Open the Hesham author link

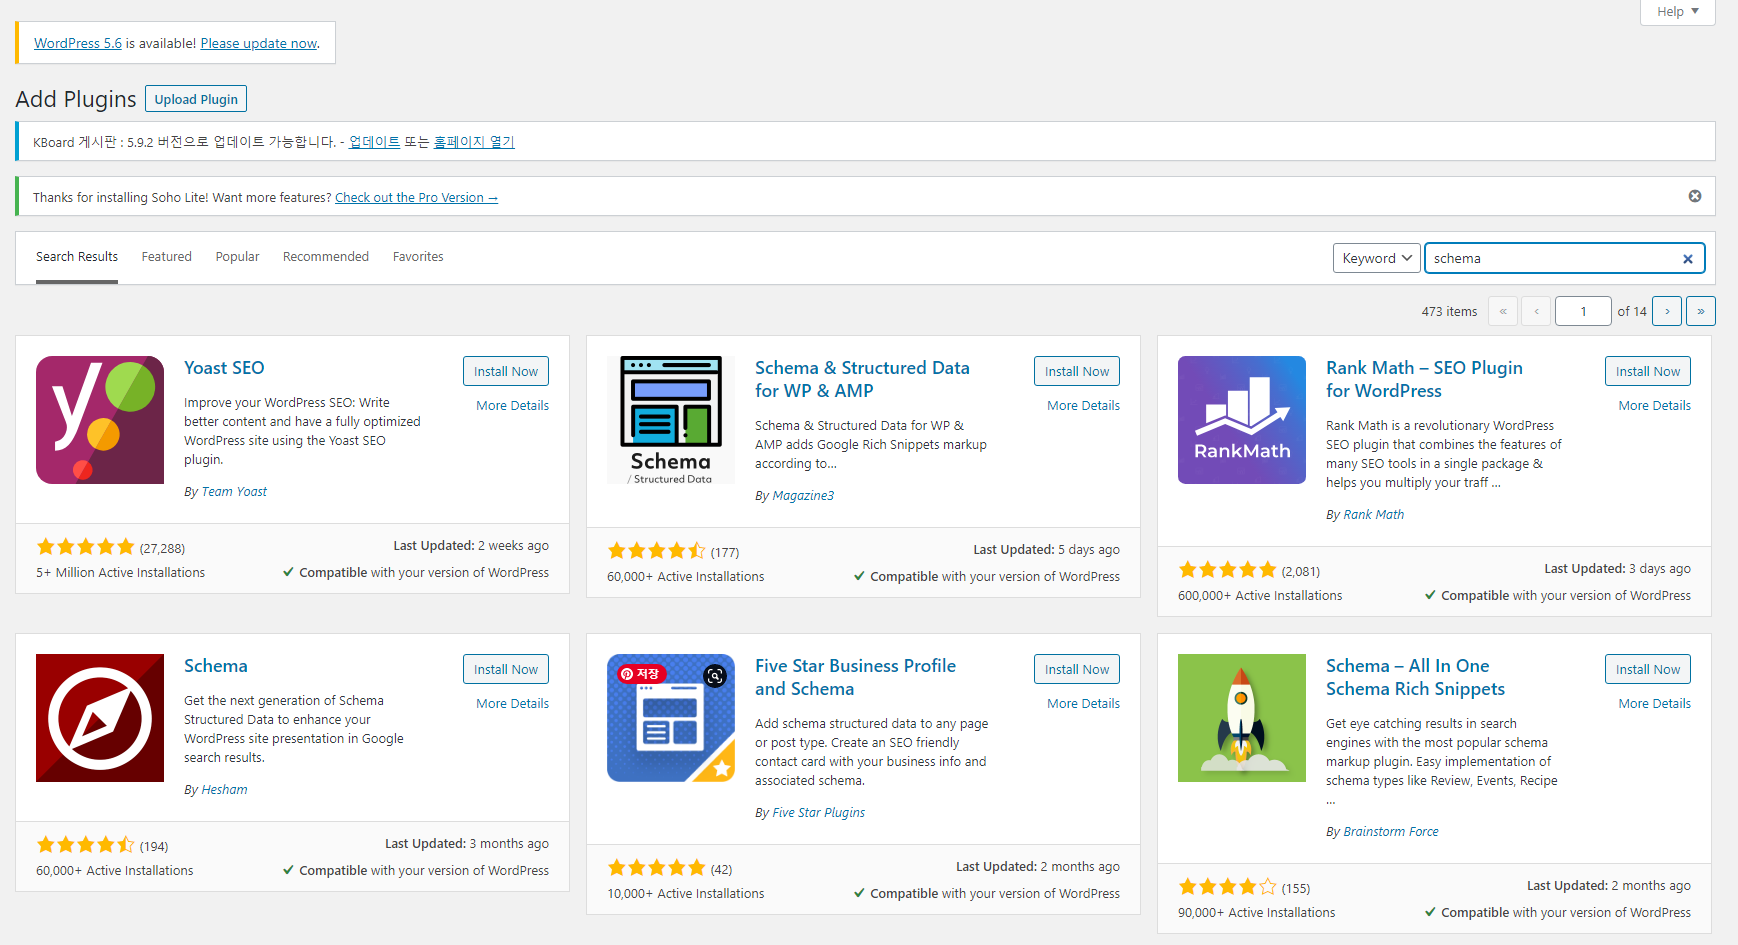click(224, 790)
